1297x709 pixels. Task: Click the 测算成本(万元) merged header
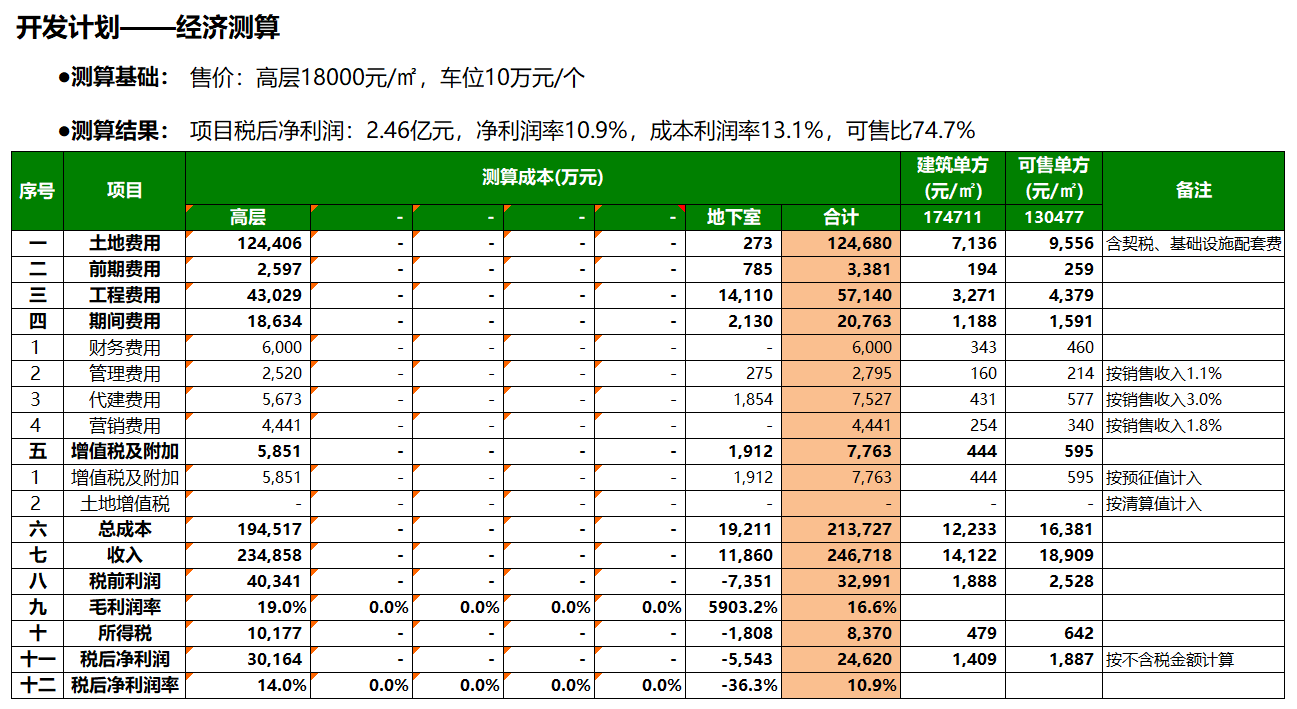point(542,177)
